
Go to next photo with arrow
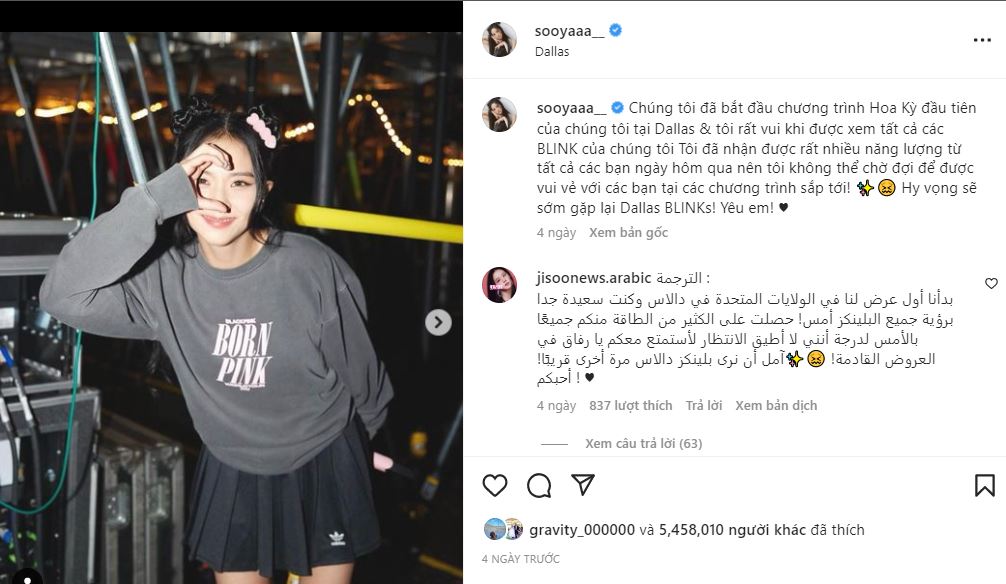point(438,322)
